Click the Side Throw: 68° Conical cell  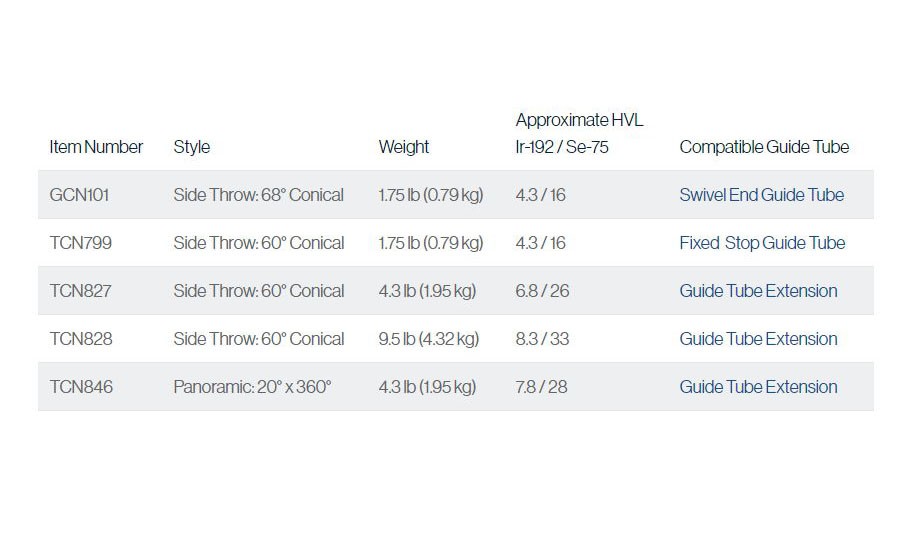pyautogui.click(x=258, y=195)
